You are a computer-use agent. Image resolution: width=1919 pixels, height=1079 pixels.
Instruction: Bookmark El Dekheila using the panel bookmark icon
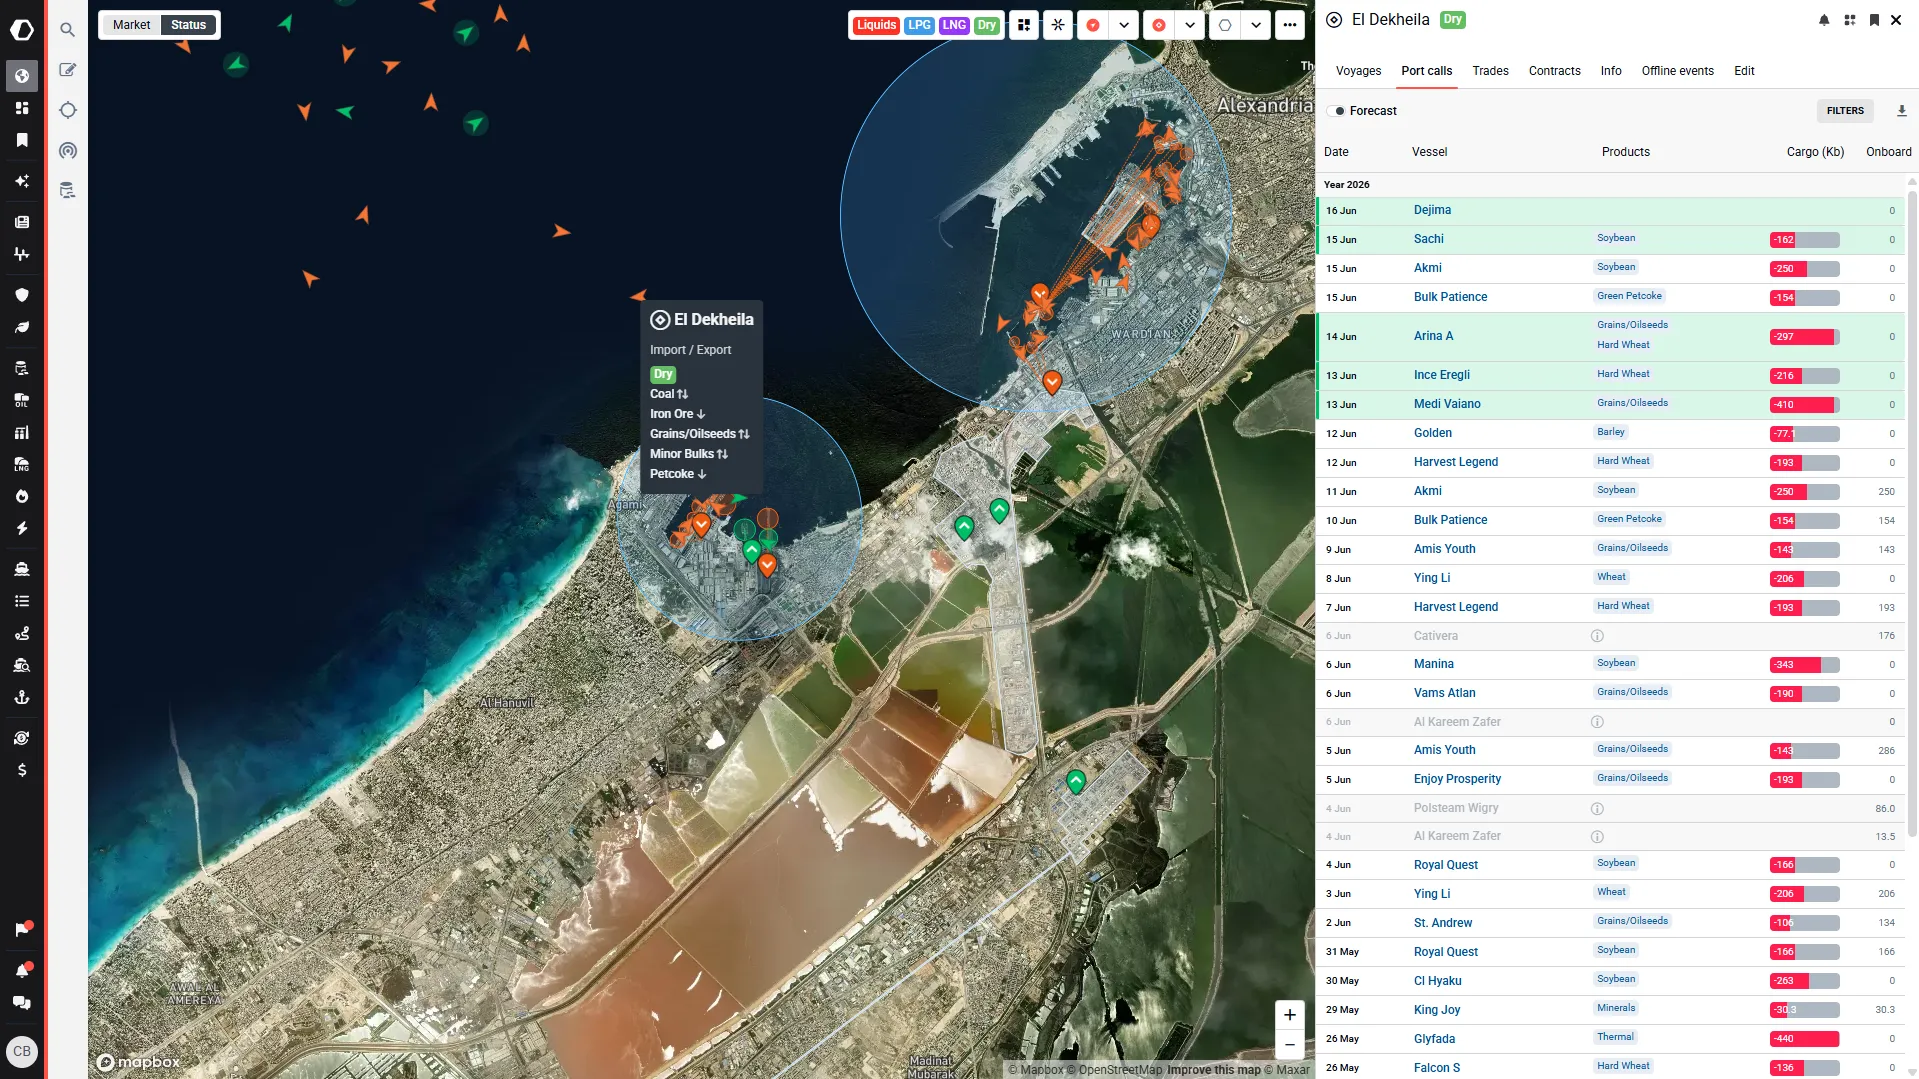pyautogui.click(x=1874, y=20)
